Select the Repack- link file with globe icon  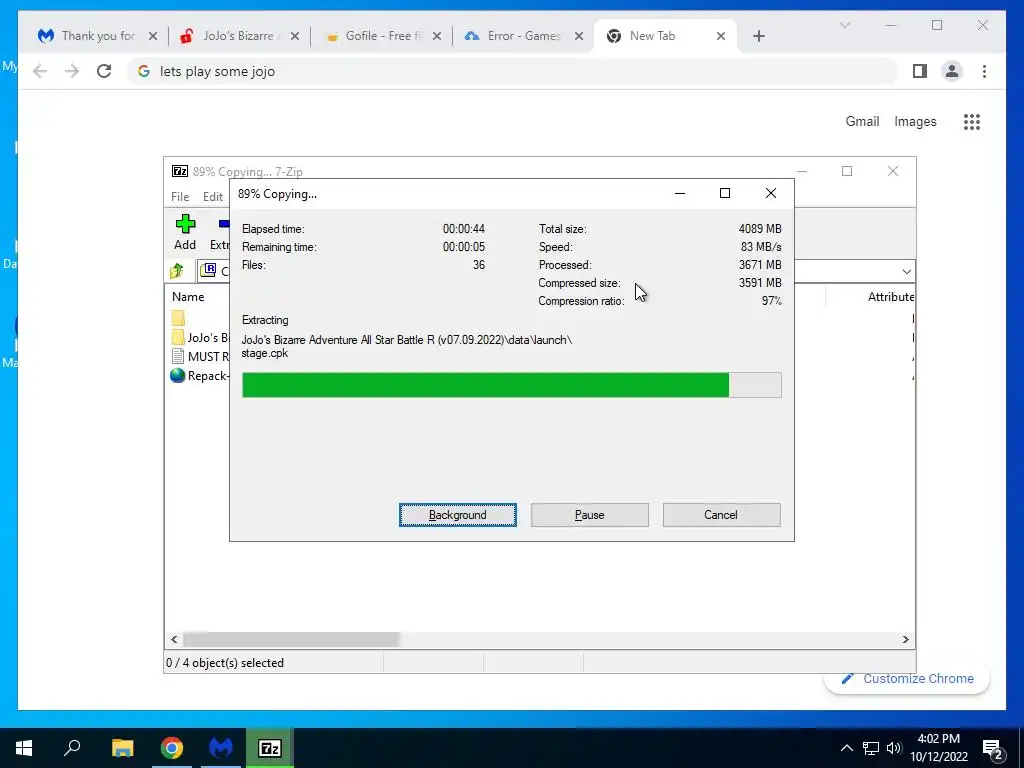click(200, 376)
